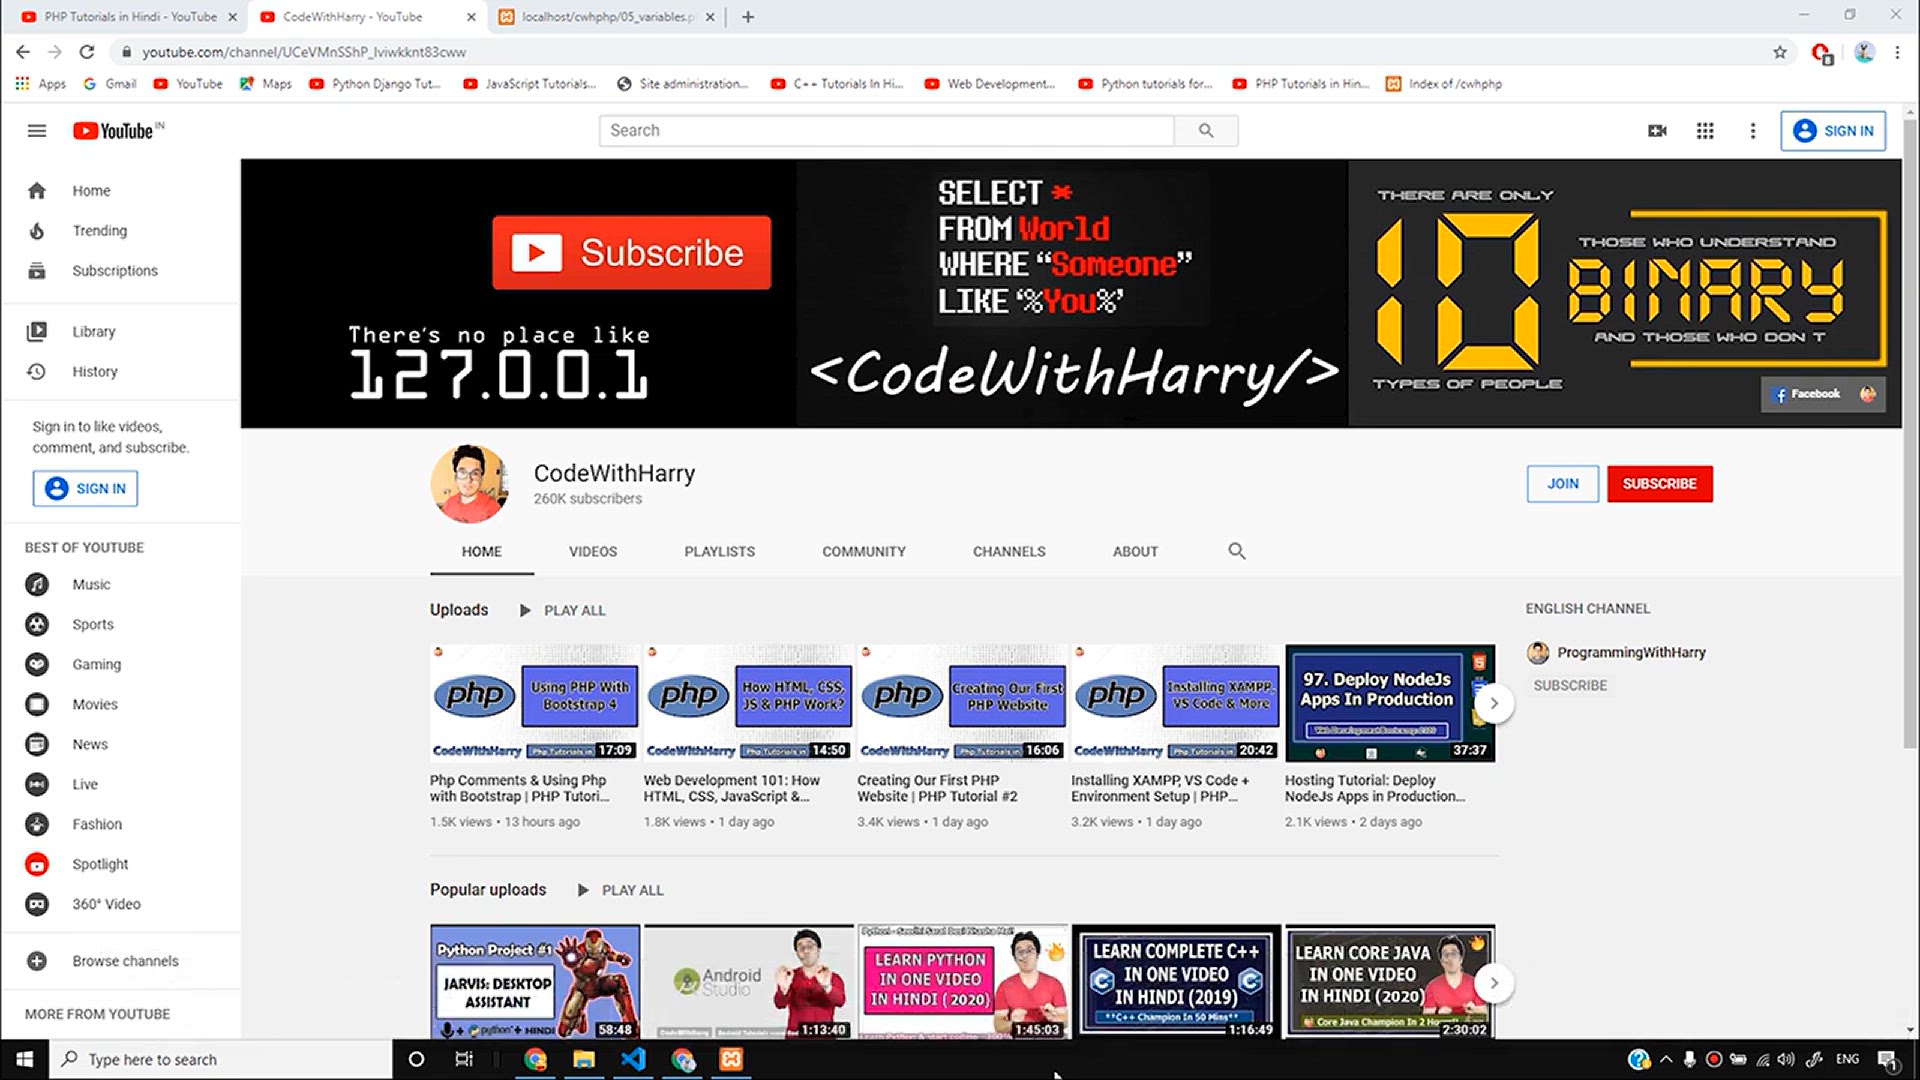This screenshot has width=1920, height=1080.
Task: Open the Python Django Tut bookmark
Action: pos(376,84)
